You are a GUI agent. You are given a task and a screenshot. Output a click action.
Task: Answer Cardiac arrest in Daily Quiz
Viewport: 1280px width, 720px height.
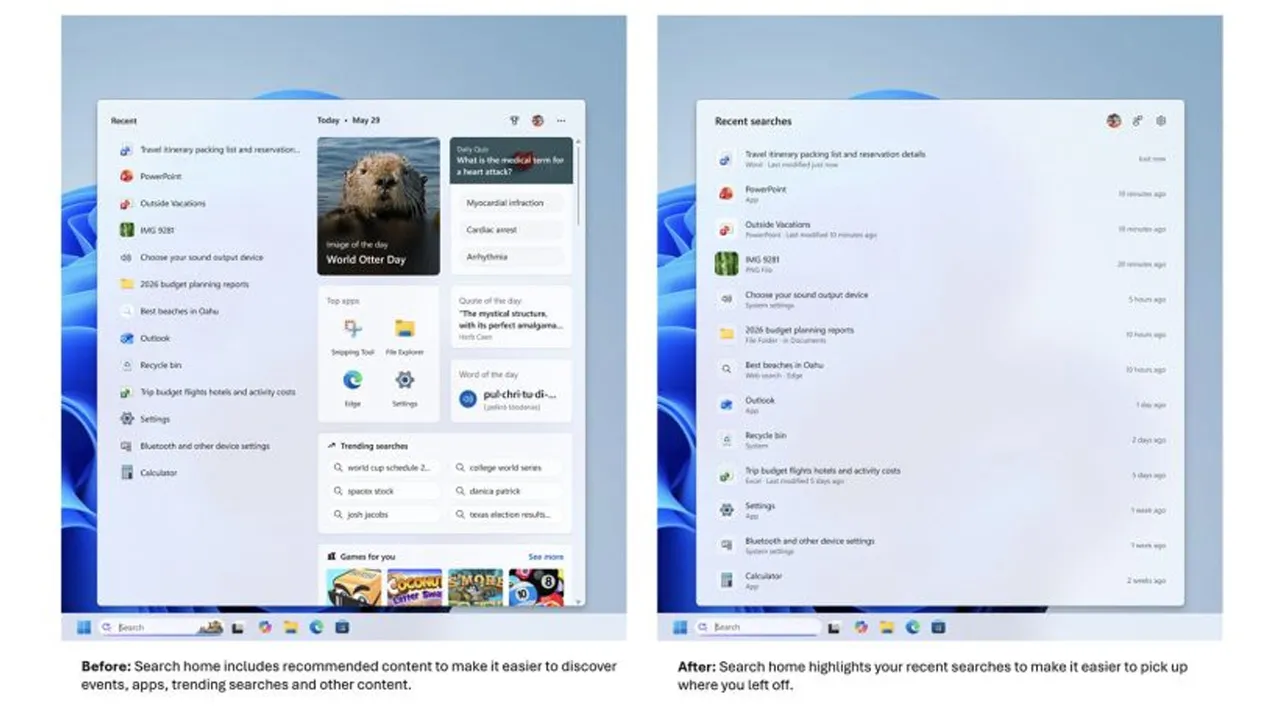coord(511,230)
